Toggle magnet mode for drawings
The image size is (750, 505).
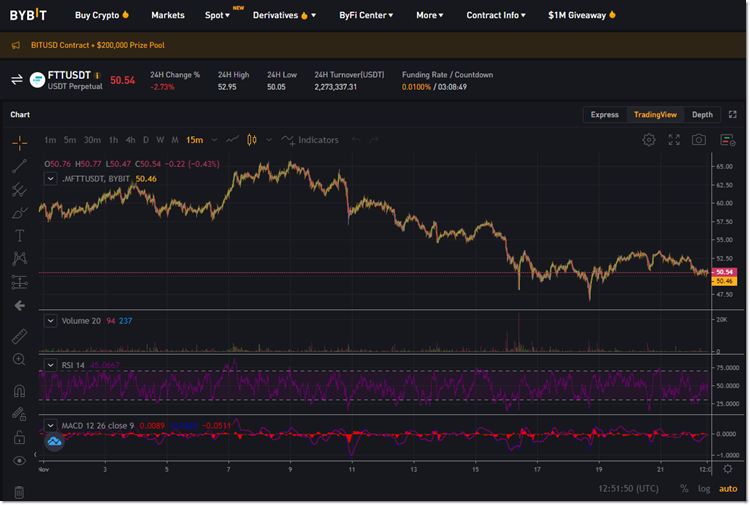coord(19,391)
